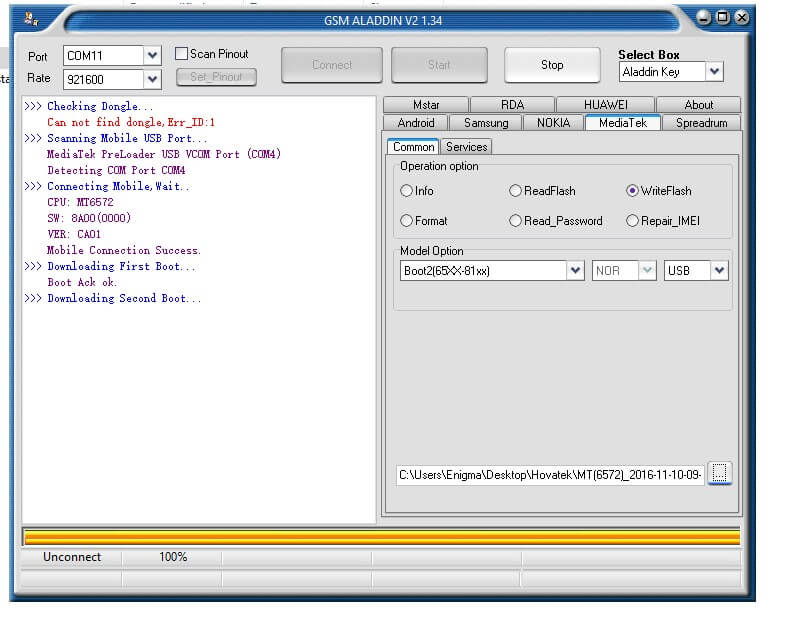
Task: Minimize the GSM ALADDIN window
Action: pos(704,18)
